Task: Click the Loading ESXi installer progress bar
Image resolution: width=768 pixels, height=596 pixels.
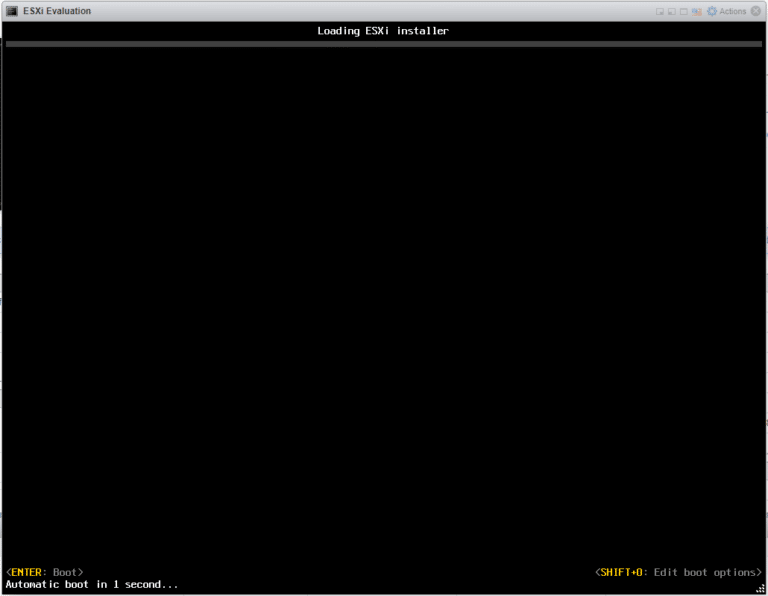Action: (x=384, y=44)
